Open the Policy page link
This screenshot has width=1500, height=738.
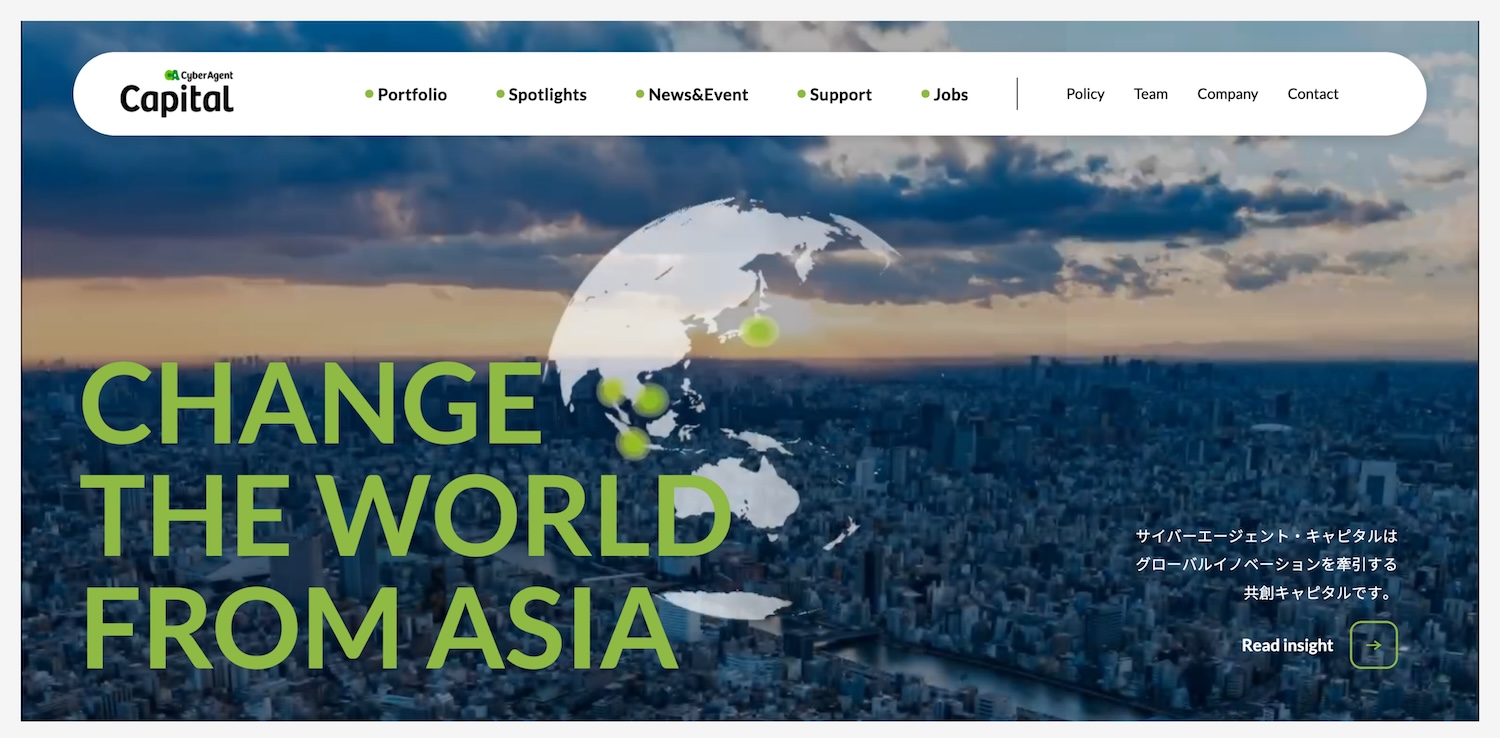[x=1085, y=94]
